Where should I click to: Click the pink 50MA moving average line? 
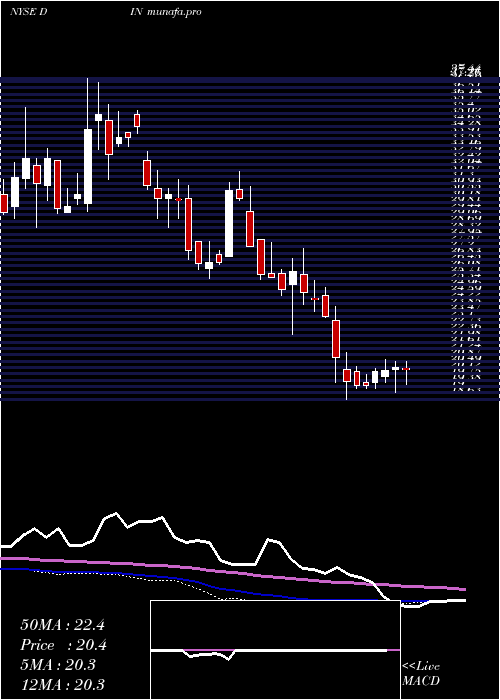pos(232,572)
